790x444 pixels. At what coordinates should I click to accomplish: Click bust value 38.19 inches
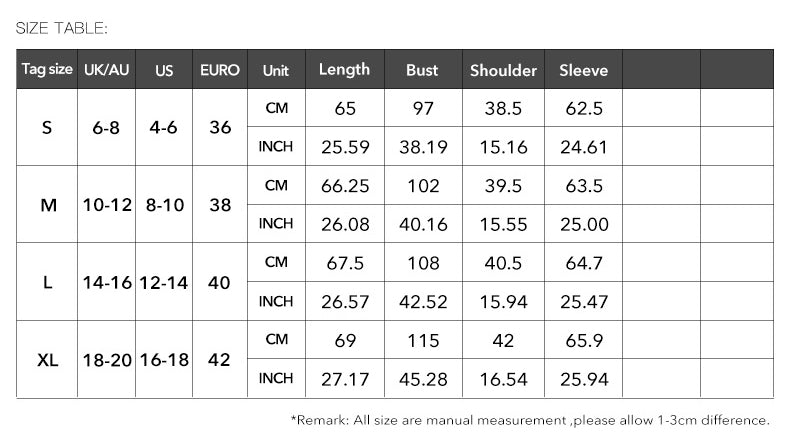423,147
